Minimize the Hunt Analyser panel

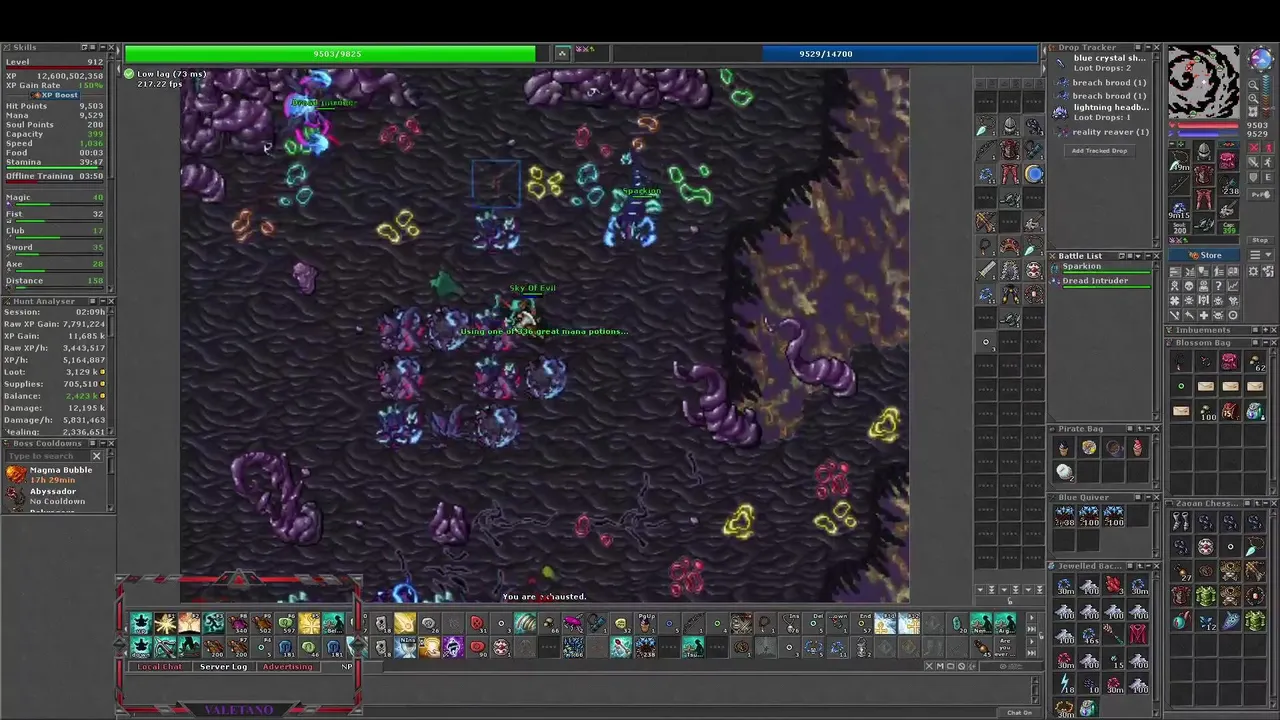(x=103, y=301)
